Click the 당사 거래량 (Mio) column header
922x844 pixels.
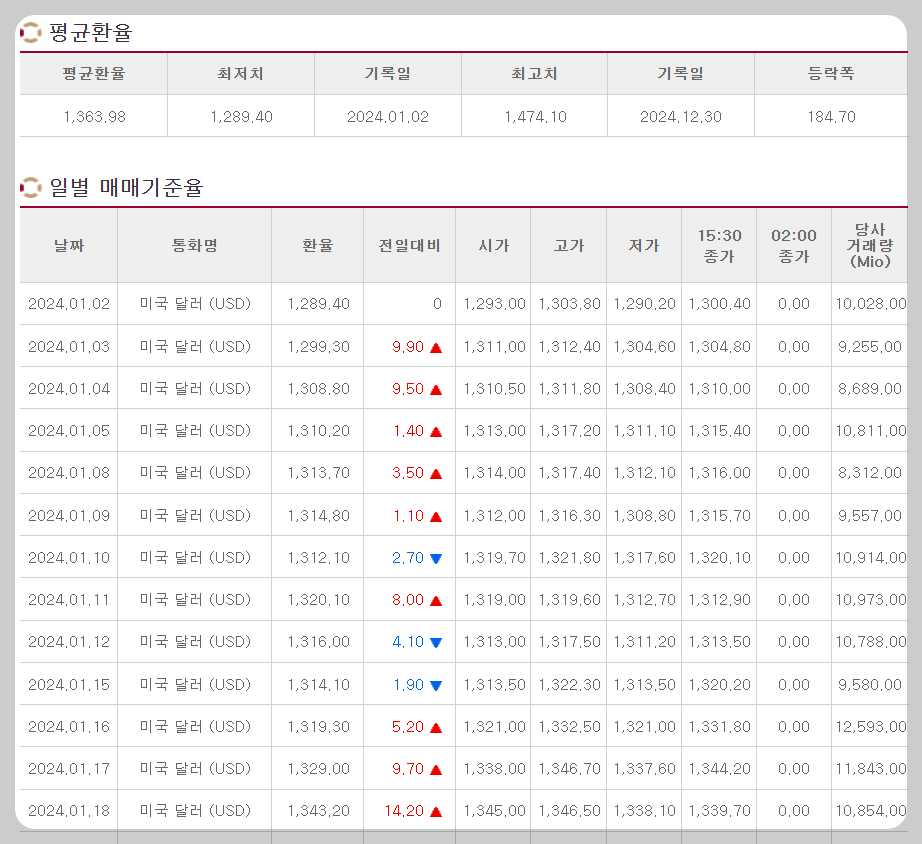point(870,245)
